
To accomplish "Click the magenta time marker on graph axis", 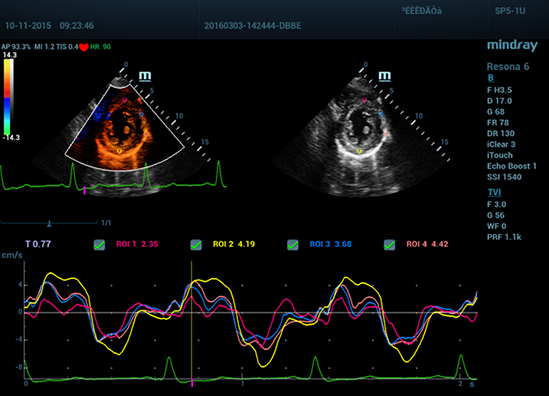I will pyautogui.click(x=192, y=383).
